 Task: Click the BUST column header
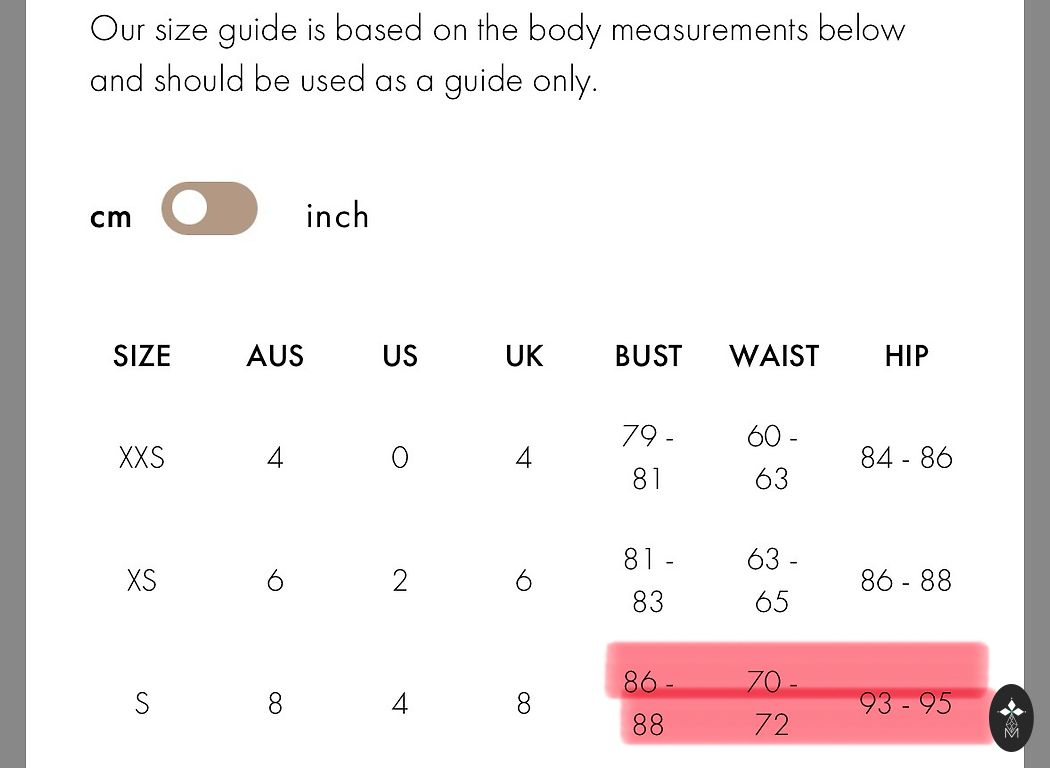(x=648, y=356)
